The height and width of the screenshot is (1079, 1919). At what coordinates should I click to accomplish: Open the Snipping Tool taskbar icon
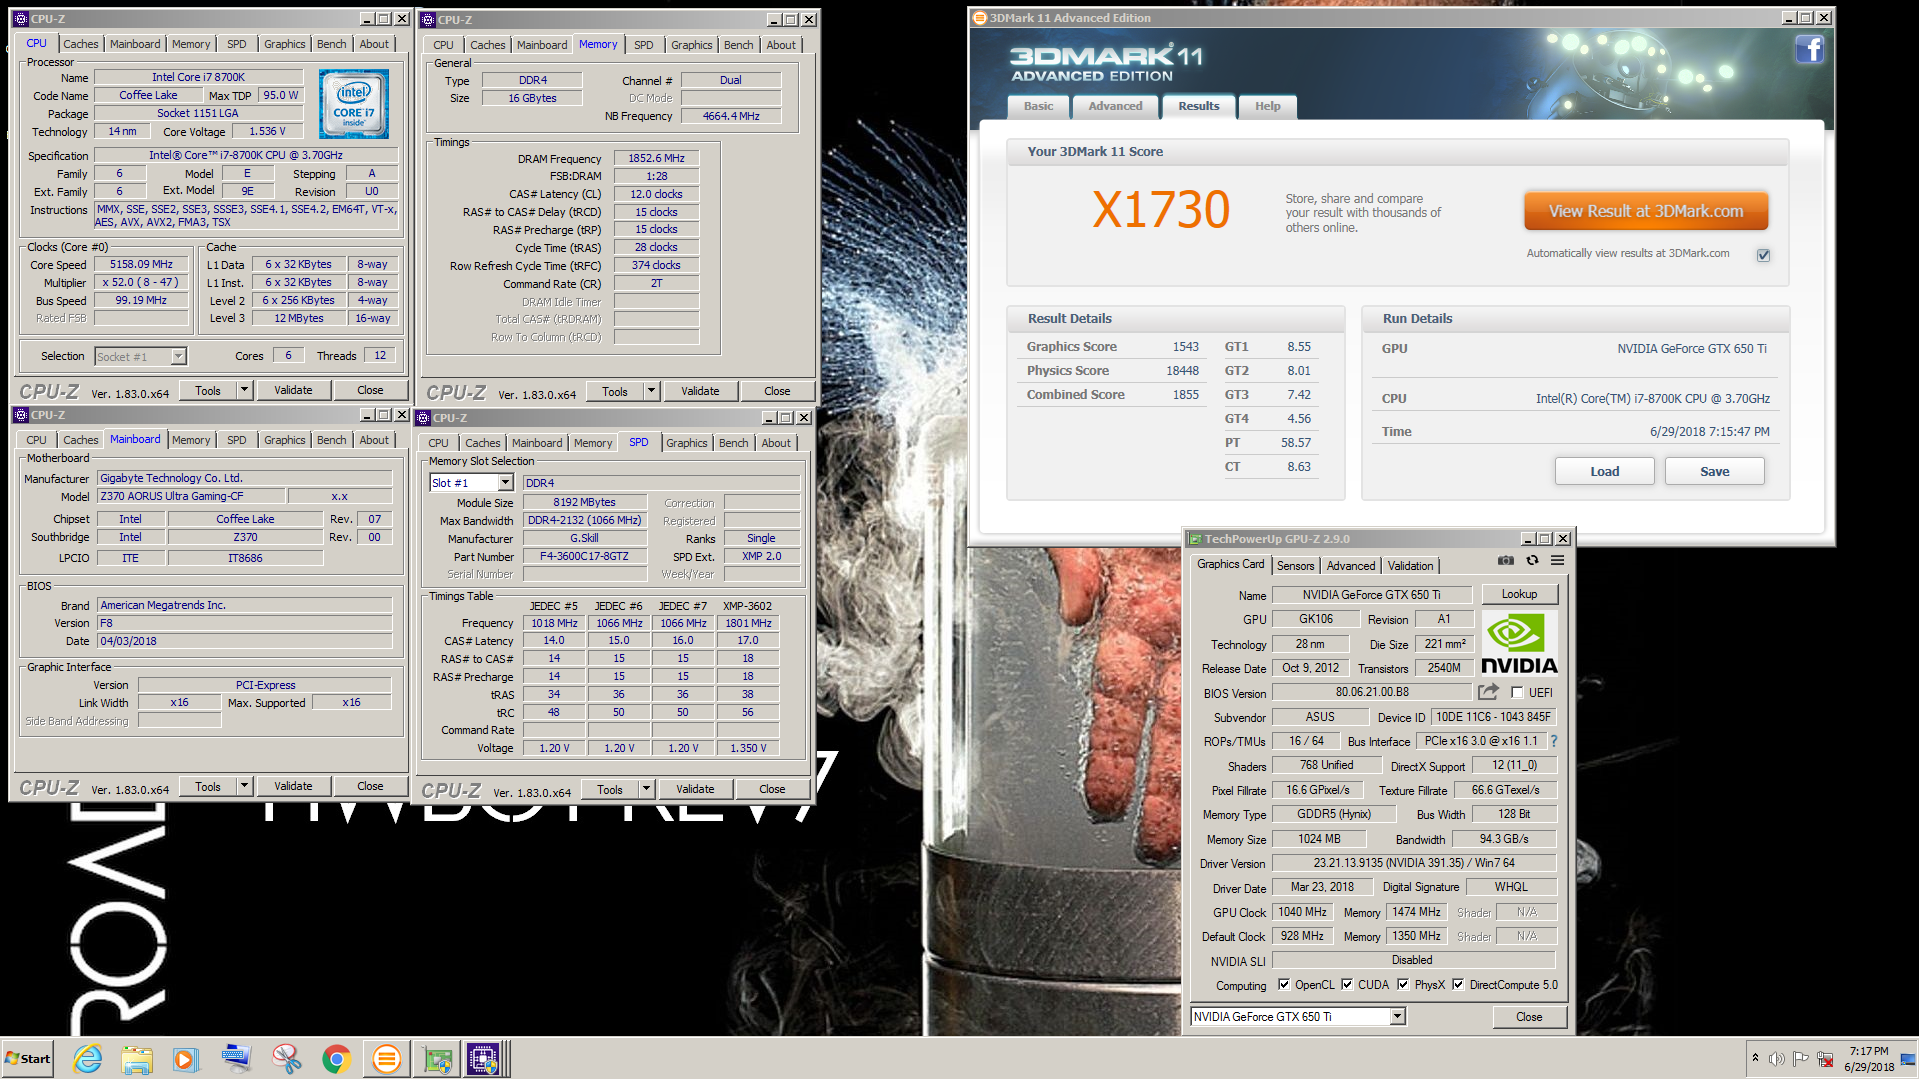pos(287,1059)
